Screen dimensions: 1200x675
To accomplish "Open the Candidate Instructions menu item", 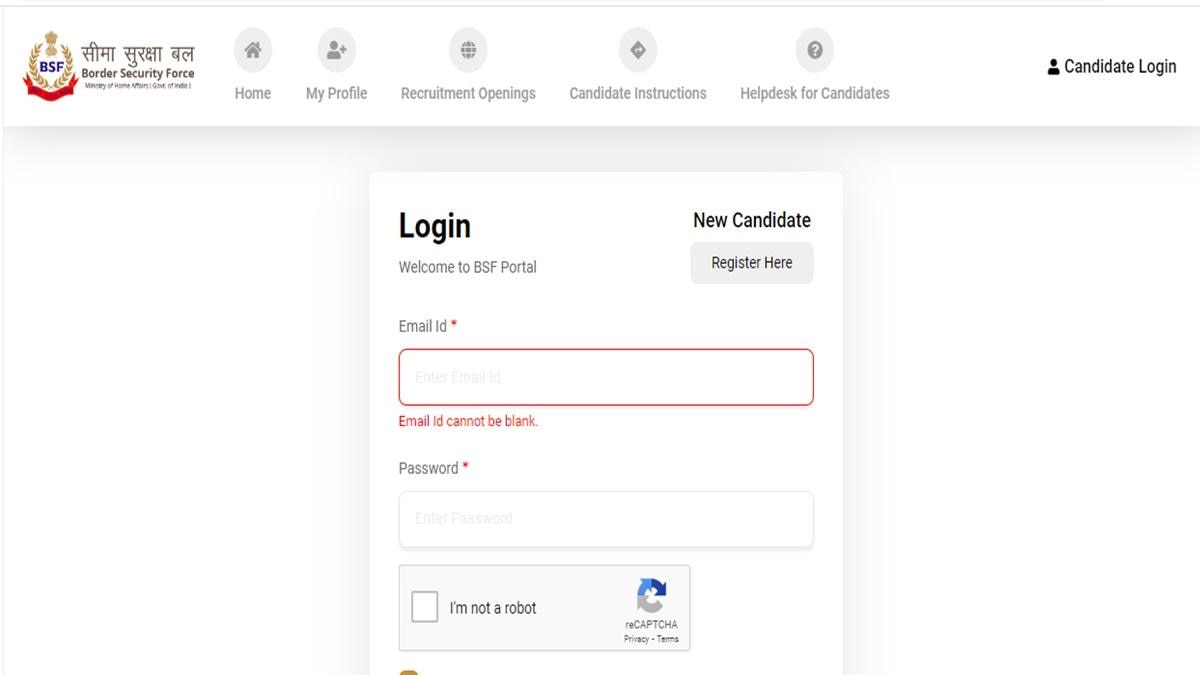I will pos(637,92).
